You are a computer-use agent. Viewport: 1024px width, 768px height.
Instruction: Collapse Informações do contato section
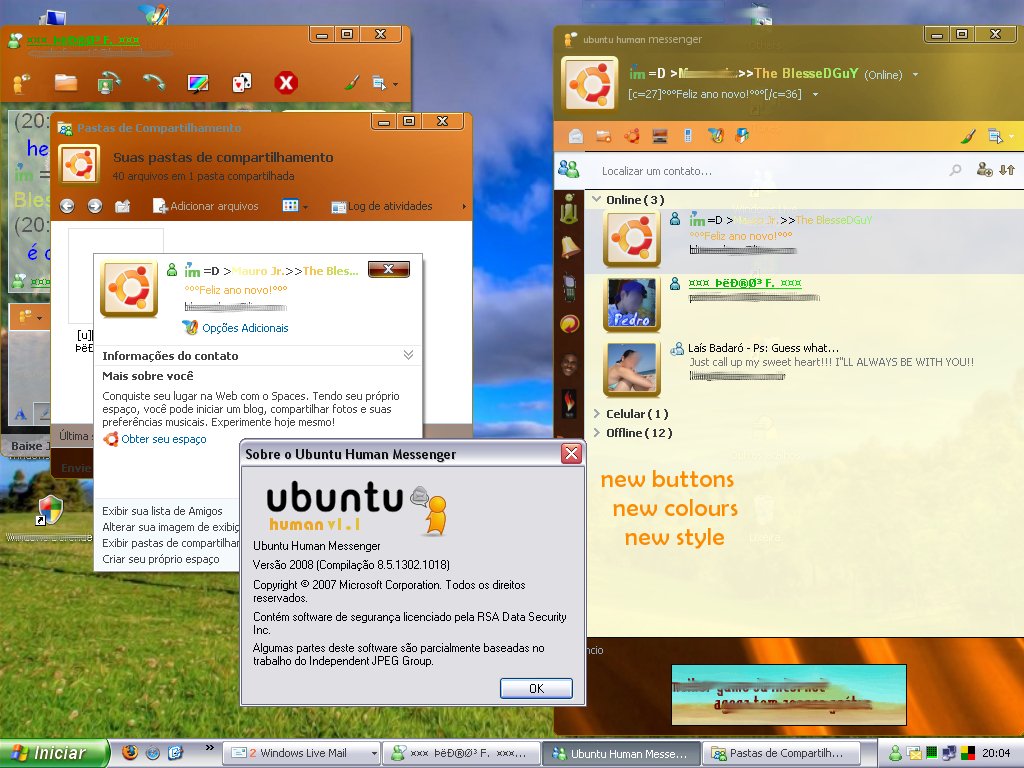408,355
